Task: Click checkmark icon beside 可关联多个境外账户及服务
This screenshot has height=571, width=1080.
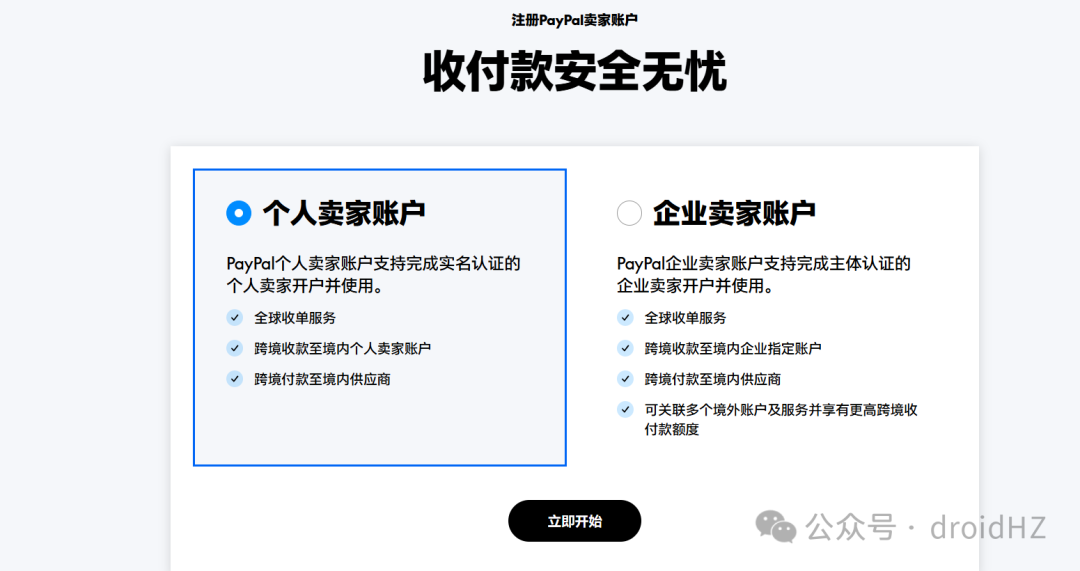Action: point(625,410)
